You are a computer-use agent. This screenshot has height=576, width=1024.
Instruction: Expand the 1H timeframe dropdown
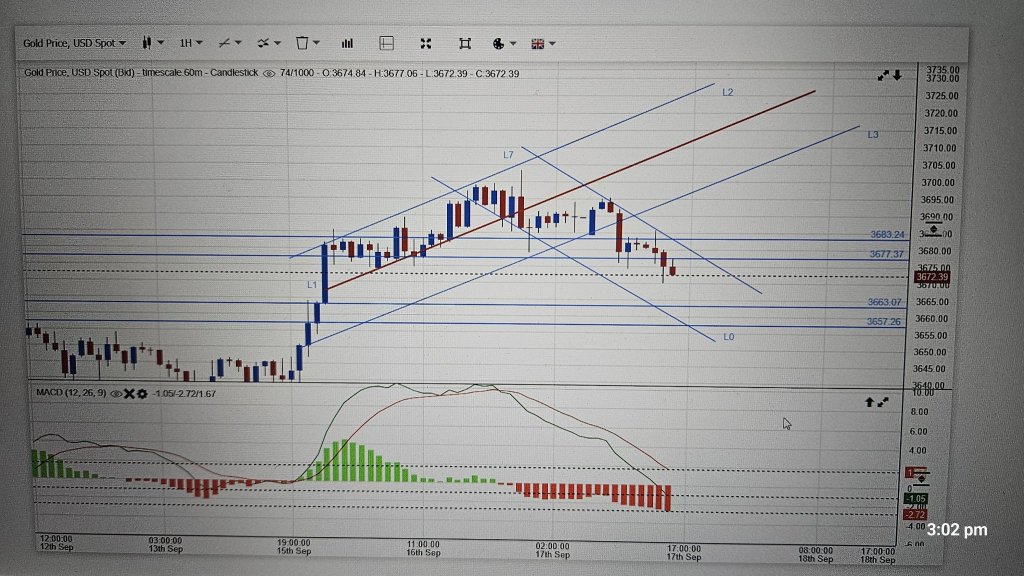tap(192, 43)
